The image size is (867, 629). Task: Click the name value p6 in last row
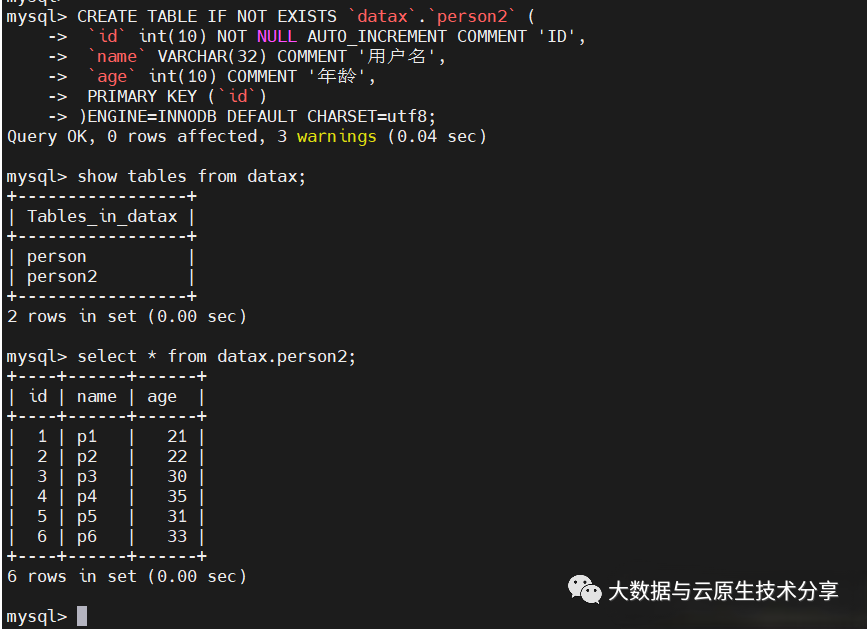point(87,536)
